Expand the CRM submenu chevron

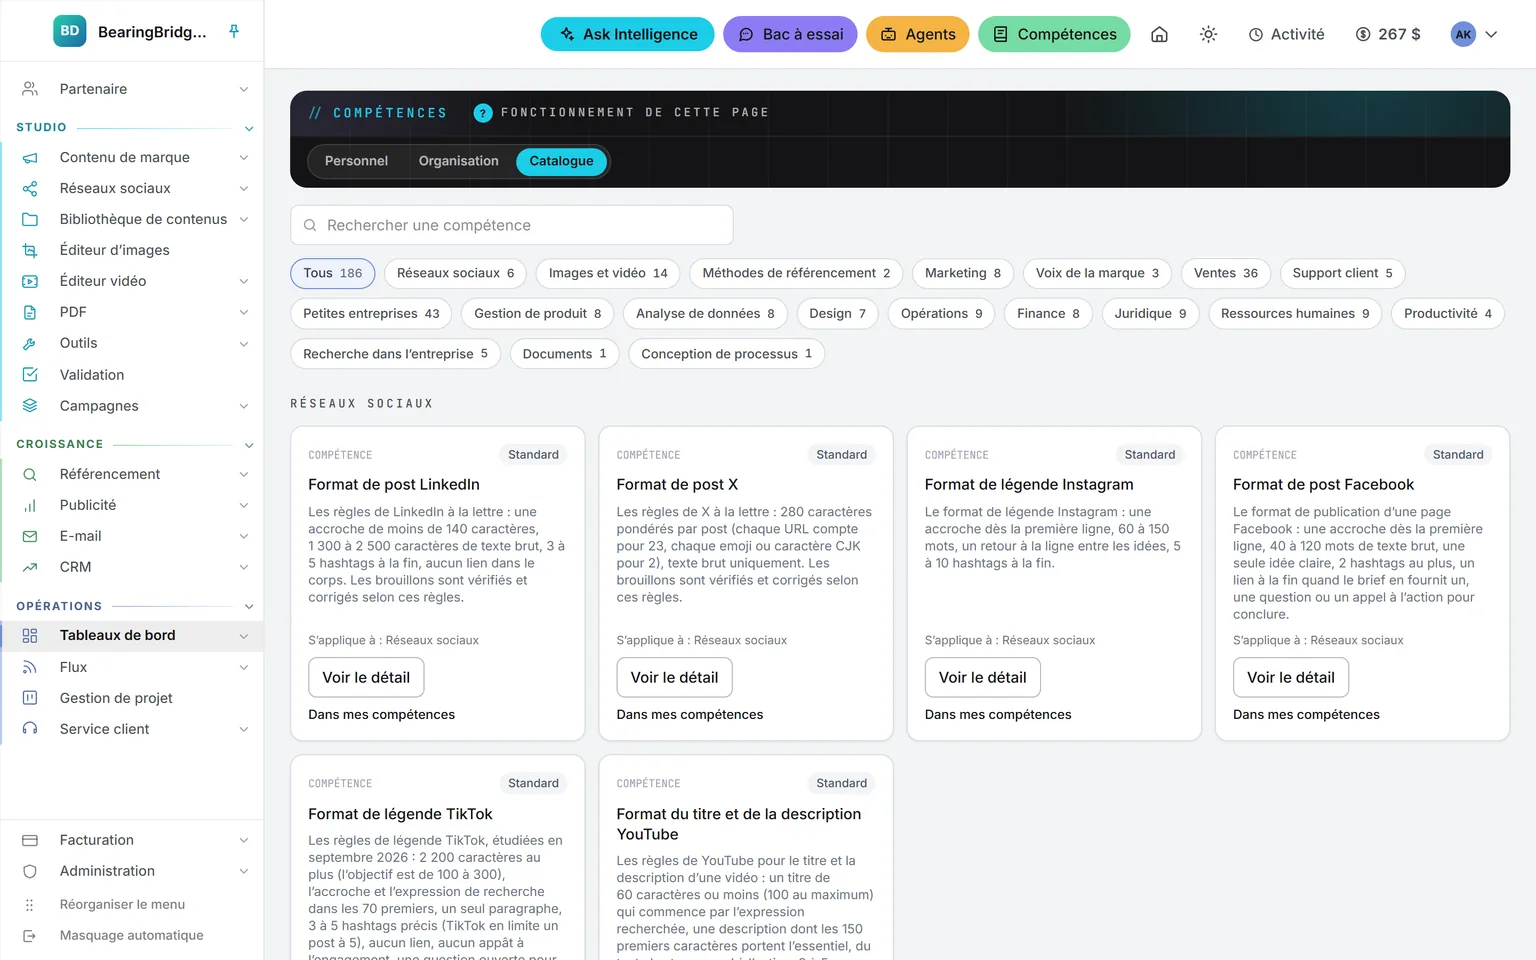(x=244, y=568)
